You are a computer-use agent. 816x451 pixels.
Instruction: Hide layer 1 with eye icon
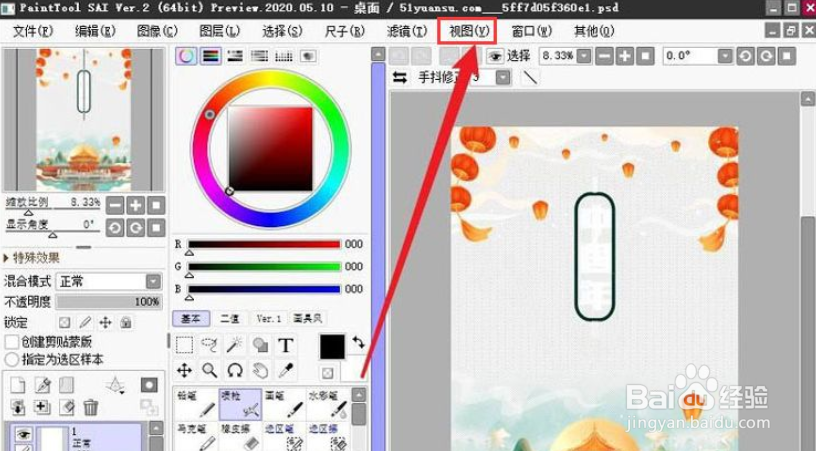pyautogui.click(x=23, y=433)
